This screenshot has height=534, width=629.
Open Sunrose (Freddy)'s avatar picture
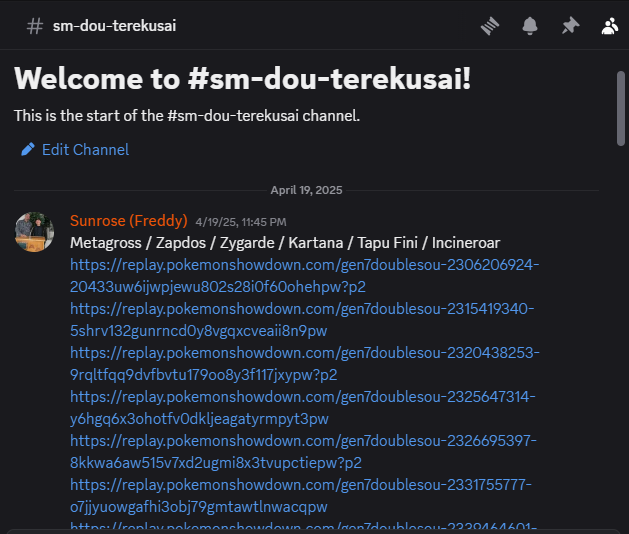[x=34, y=232]
